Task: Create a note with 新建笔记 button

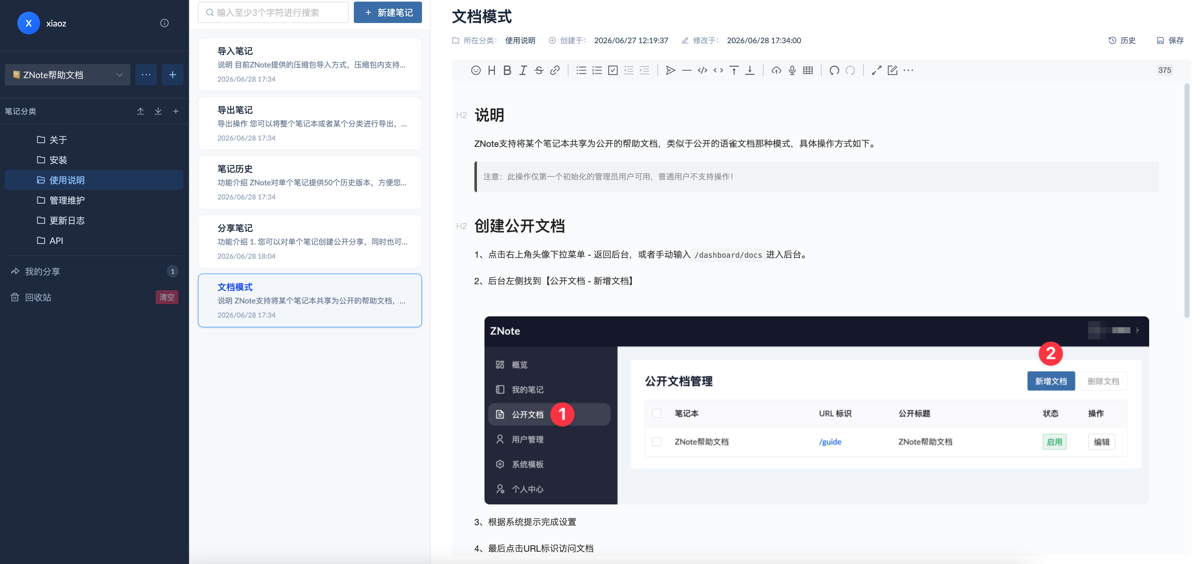Action: click(x=388, y=12)
